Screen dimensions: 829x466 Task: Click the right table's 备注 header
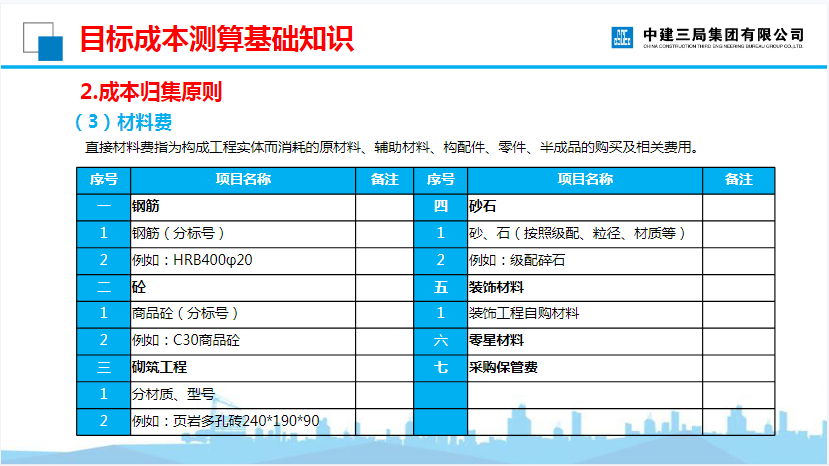tap(739, 180)
